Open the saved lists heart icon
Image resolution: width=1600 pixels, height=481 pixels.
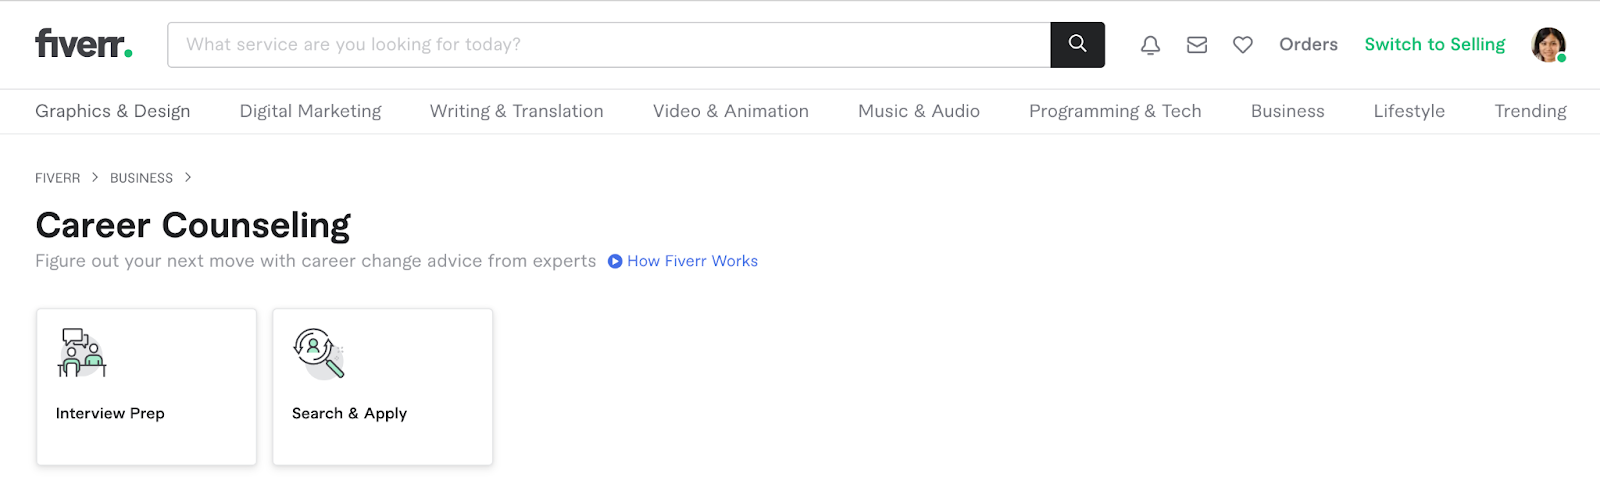click(1243, 45)
